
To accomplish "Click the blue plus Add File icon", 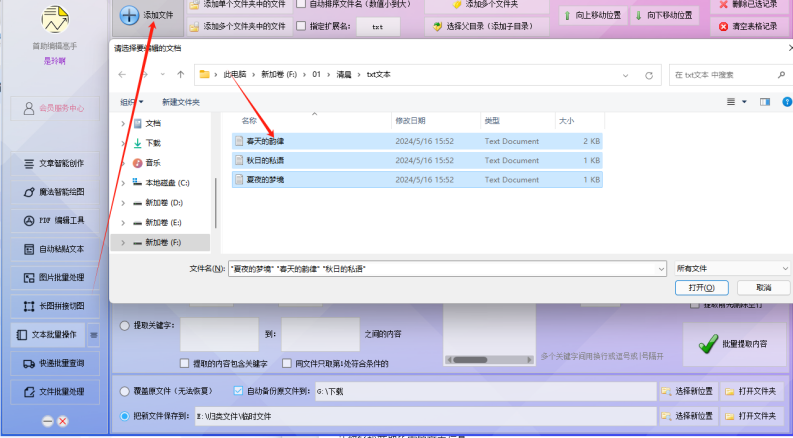I will point(129,16).
